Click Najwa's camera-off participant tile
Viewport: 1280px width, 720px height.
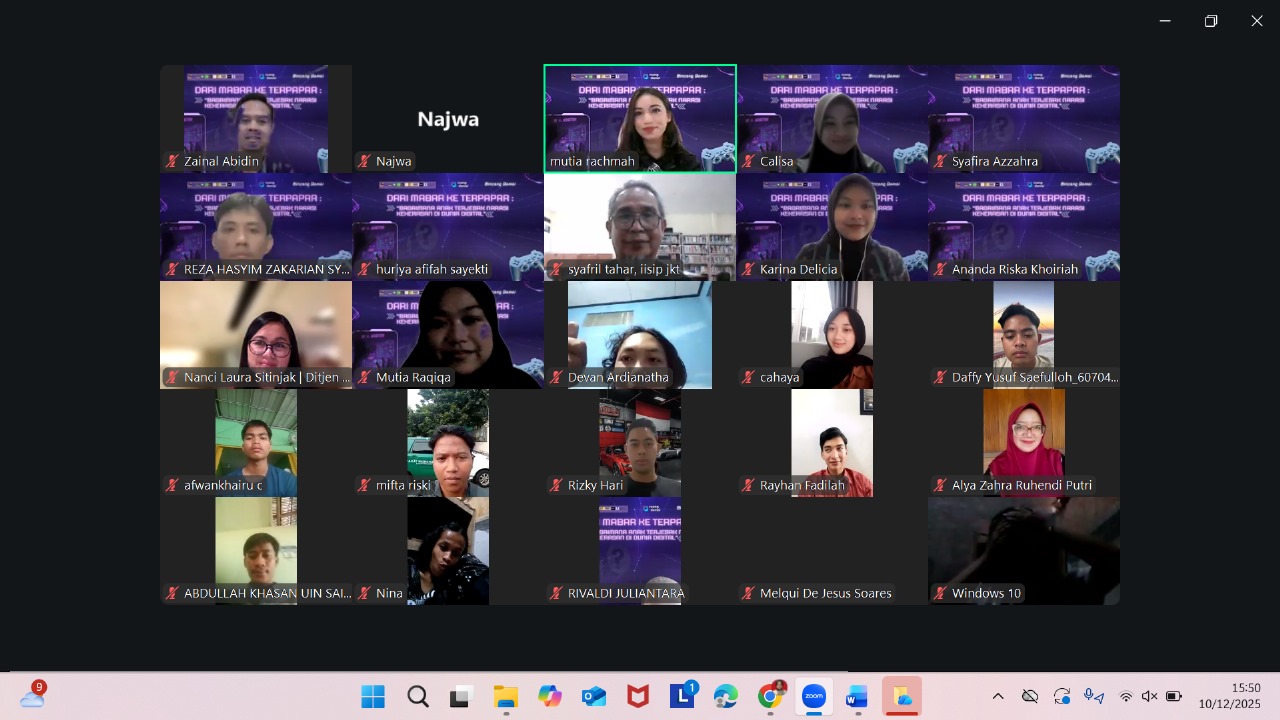[x=448, y=118]
